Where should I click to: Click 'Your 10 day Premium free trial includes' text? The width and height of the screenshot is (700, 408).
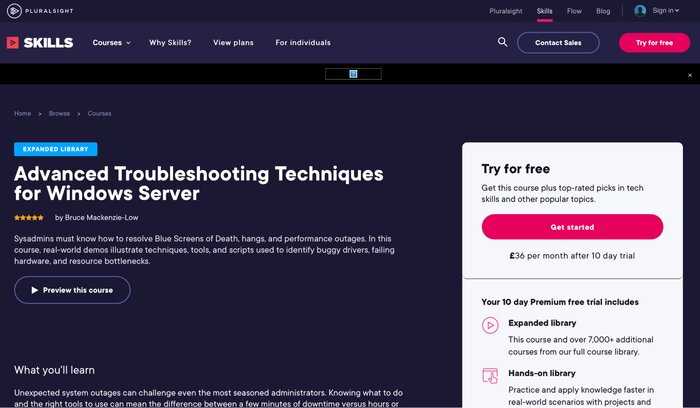(560, 302)
